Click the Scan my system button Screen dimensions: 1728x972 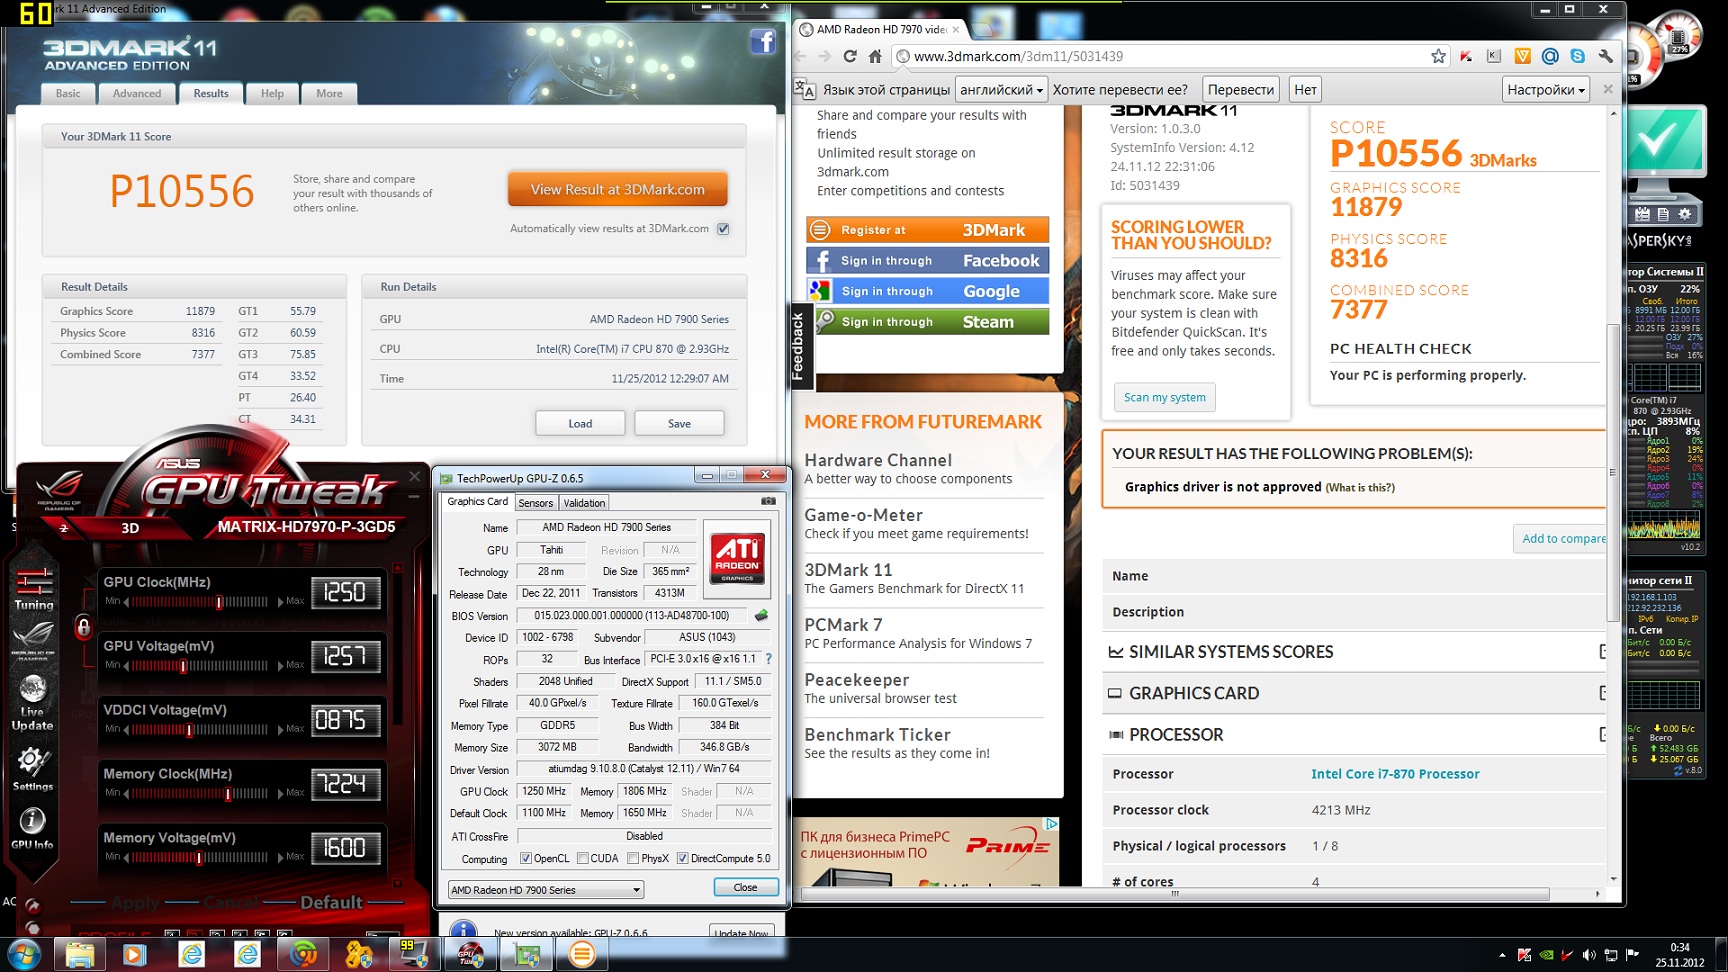(x=1164, y=397)
